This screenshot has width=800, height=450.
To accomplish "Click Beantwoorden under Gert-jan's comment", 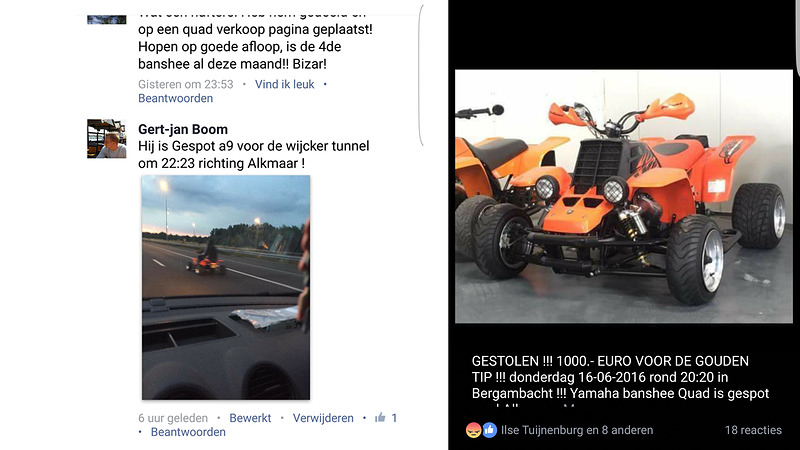I will click(188, 432).
